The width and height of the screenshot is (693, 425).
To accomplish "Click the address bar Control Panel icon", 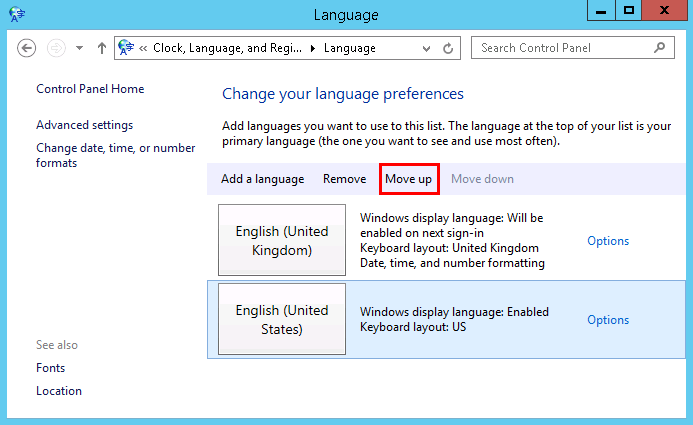I will (x=126, y=47).
